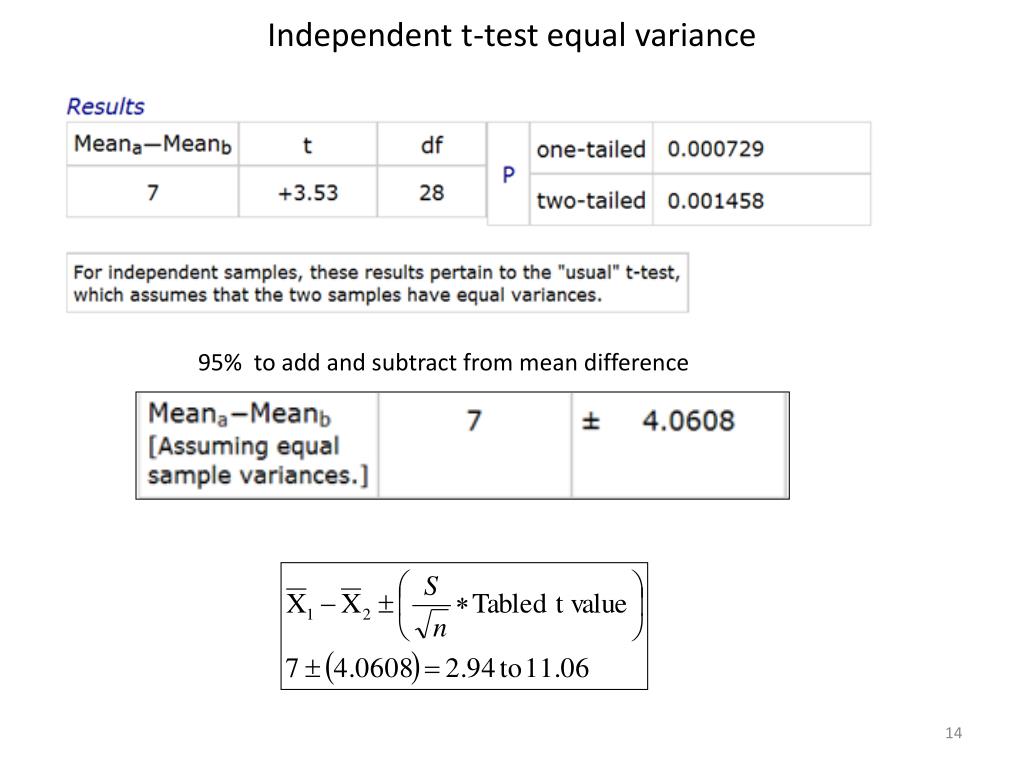This screenshot has width=1024, height=768.
Task: Click the degrees of freedom value 28
Action: 432,192
